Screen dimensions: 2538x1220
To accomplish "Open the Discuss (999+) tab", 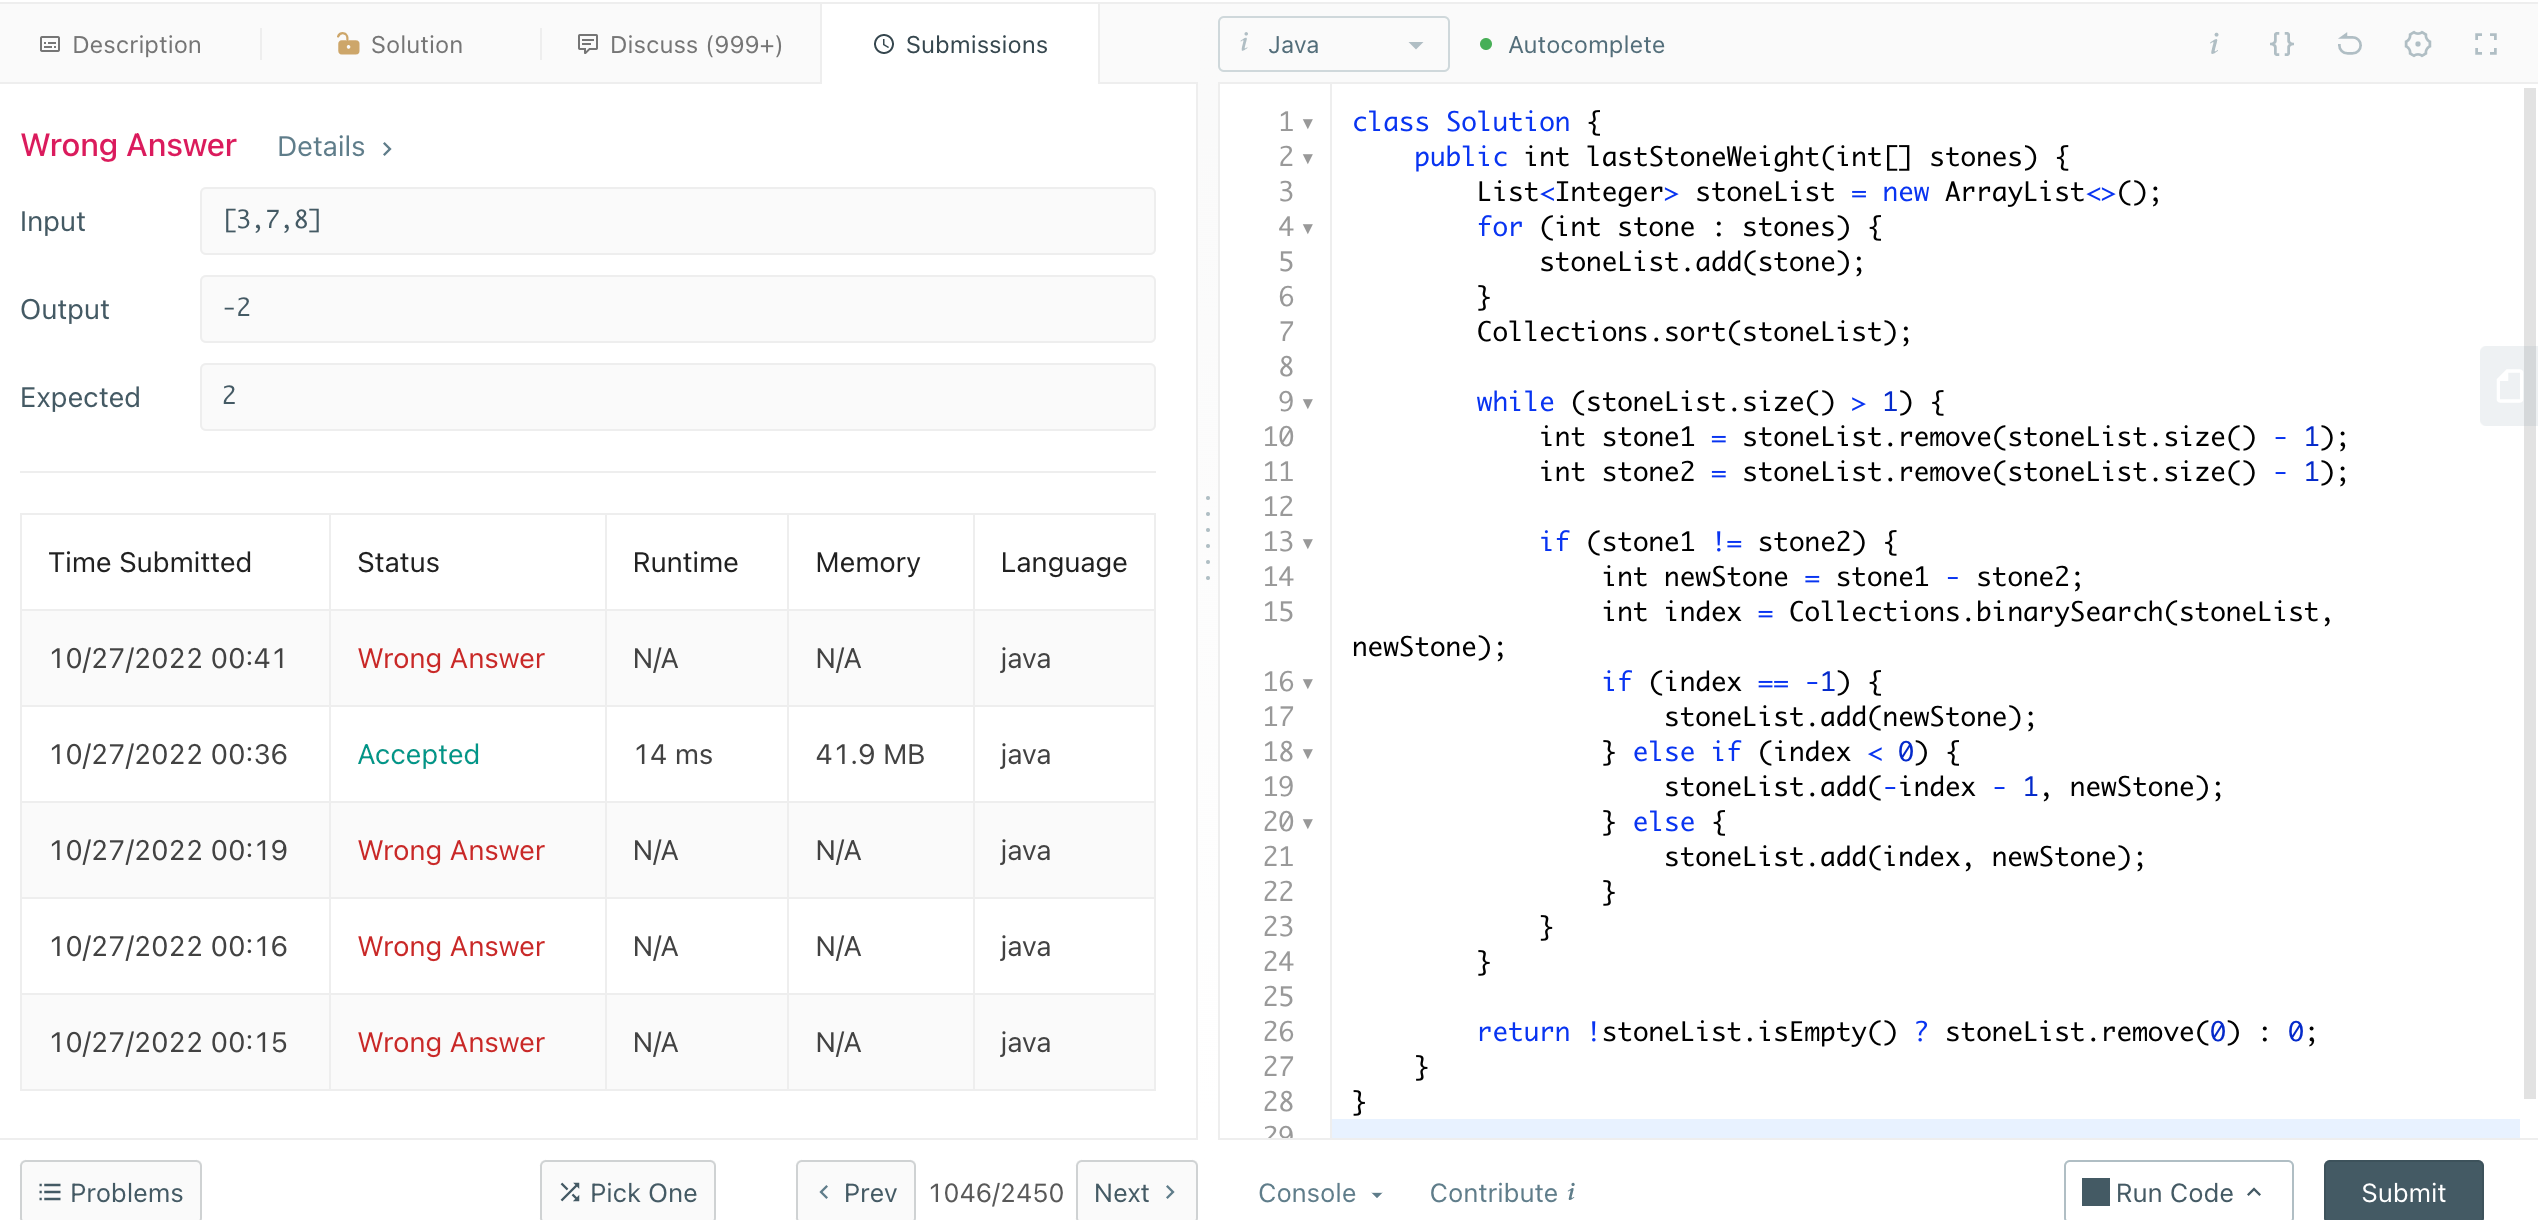I will (x=680, y=44).
